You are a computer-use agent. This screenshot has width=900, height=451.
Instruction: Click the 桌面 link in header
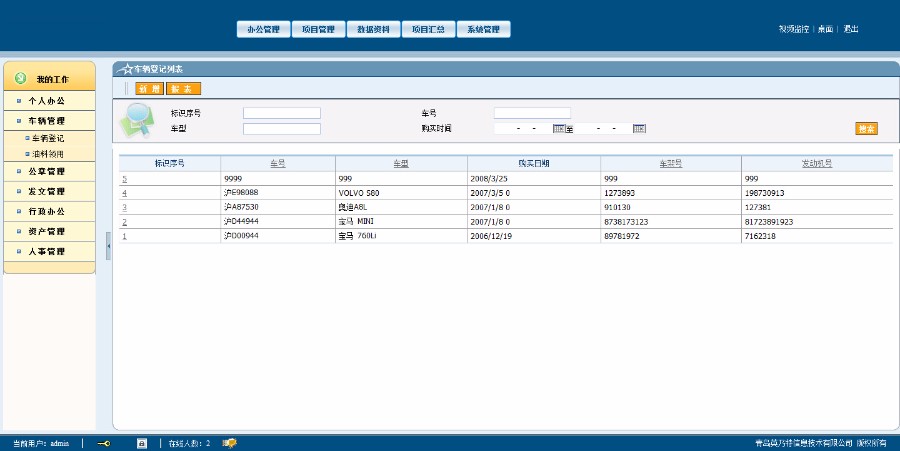[825, 29]
